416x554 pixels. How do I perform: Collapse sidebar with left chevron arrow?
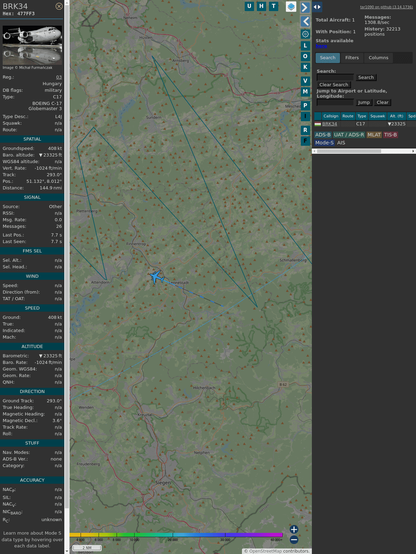point(305,21)
